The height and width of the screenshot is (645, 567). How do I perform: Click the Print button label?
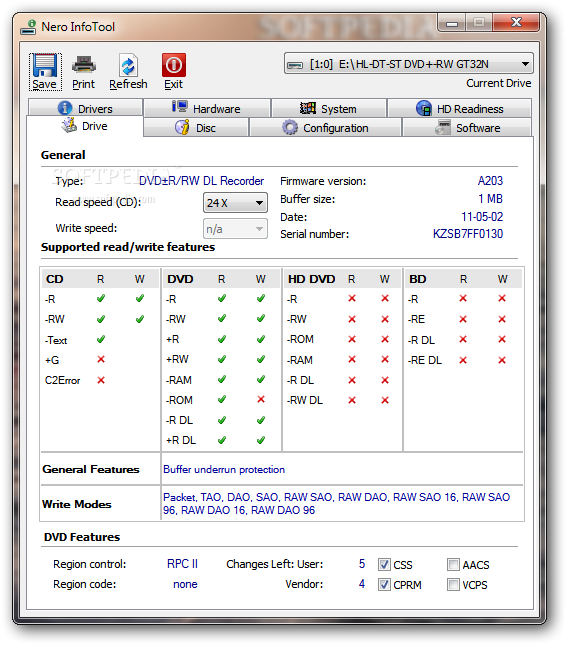click(x=84, y=84)
